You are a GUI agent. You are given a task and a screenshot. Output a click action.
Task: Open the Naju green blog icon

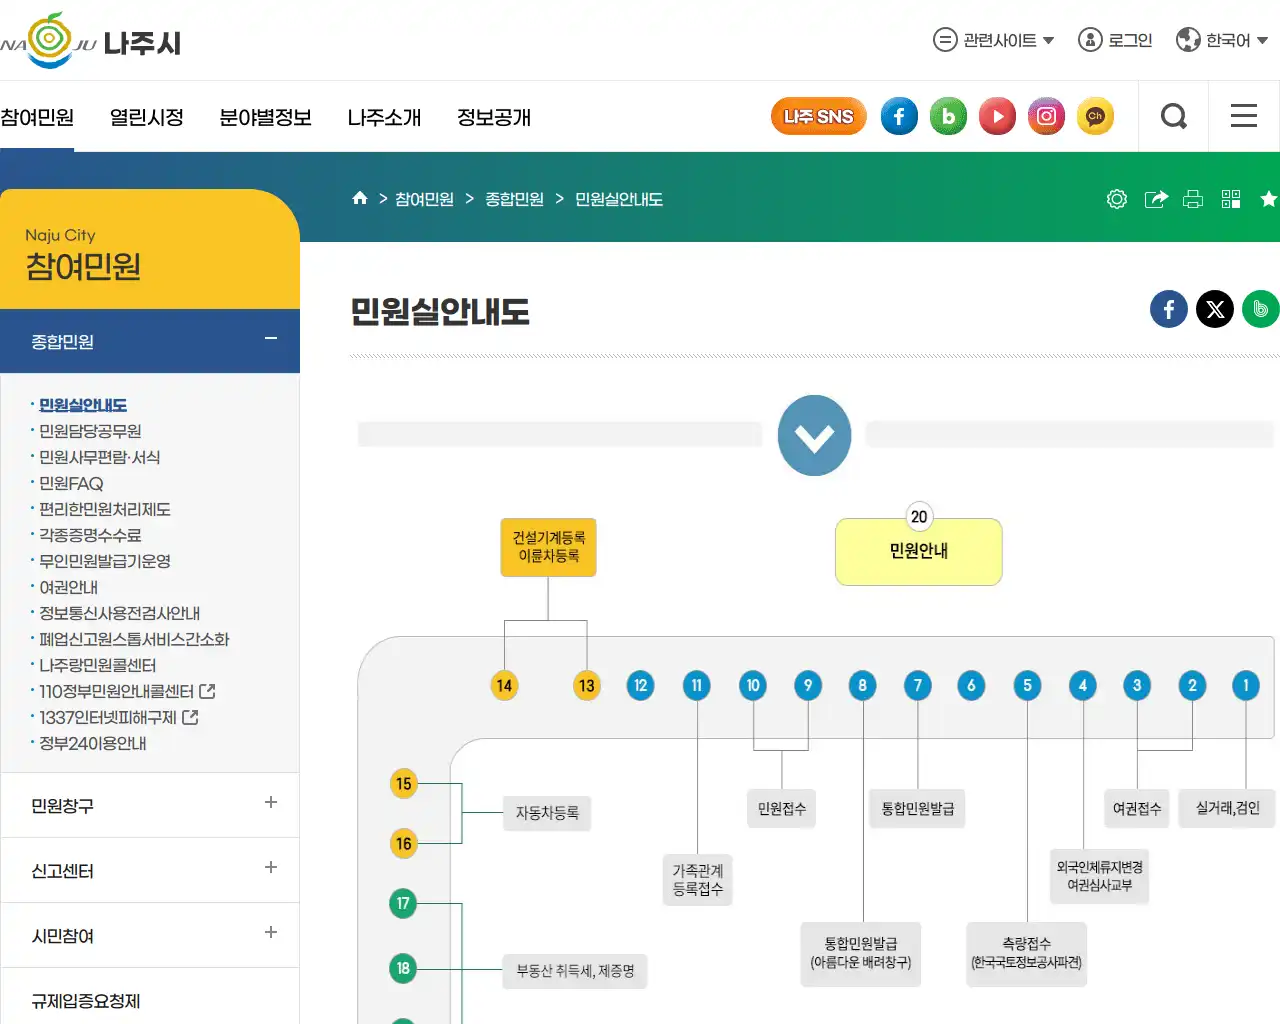tap(948, 117)
